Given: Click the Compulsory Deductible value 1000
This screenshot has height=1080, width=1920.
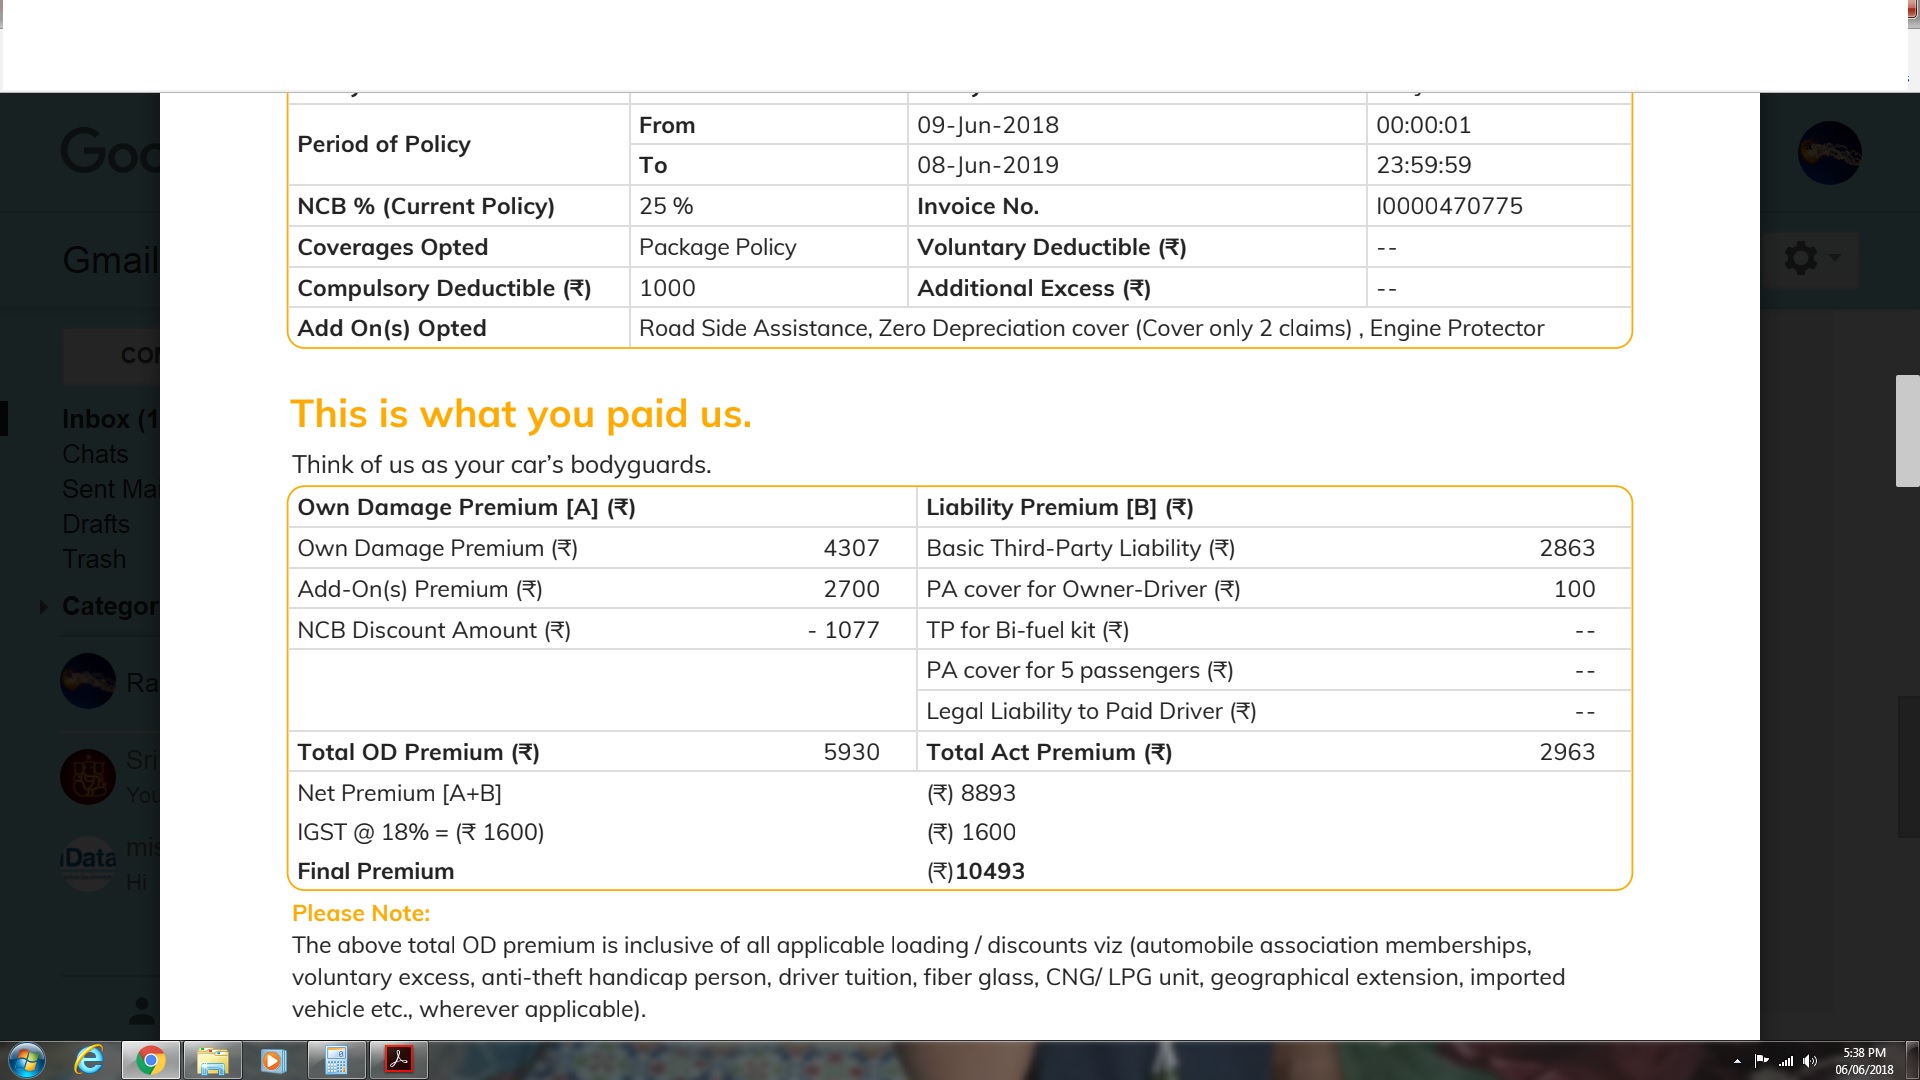Looking at the screenshot, I should point(667,288).
